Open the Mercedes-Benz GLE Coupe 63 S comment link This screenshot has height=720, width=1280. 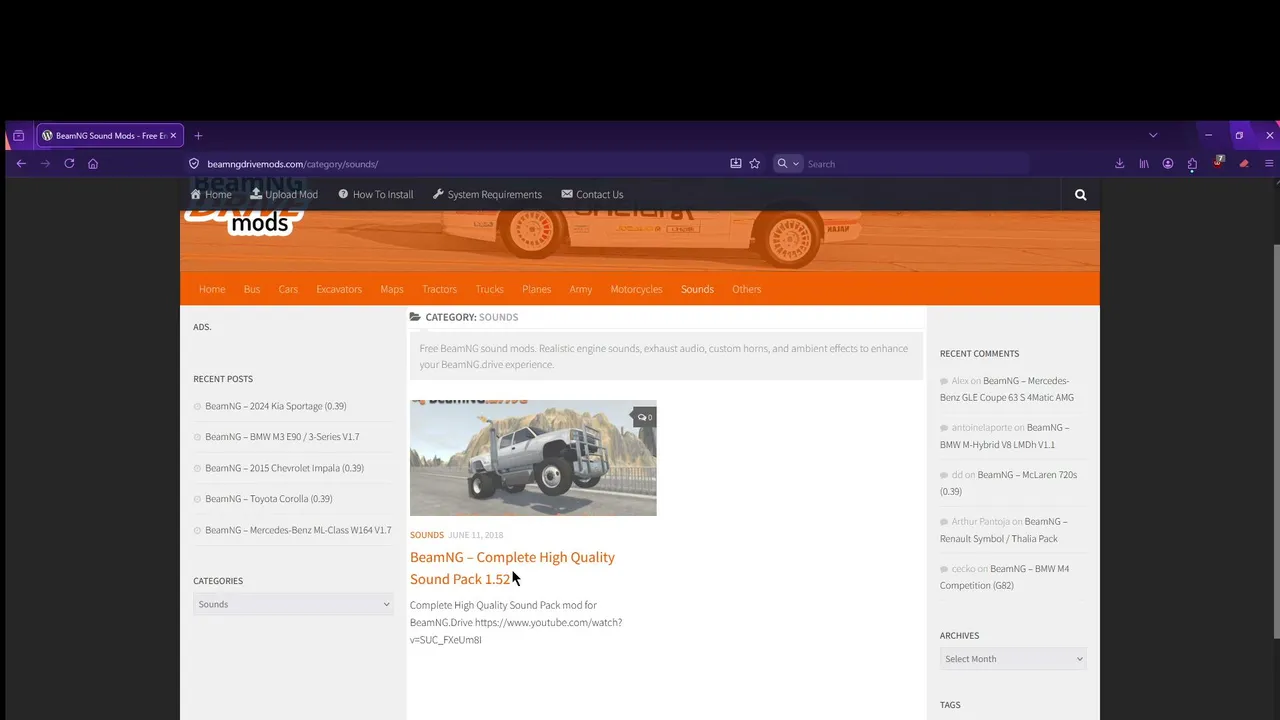click(1007, 389)
